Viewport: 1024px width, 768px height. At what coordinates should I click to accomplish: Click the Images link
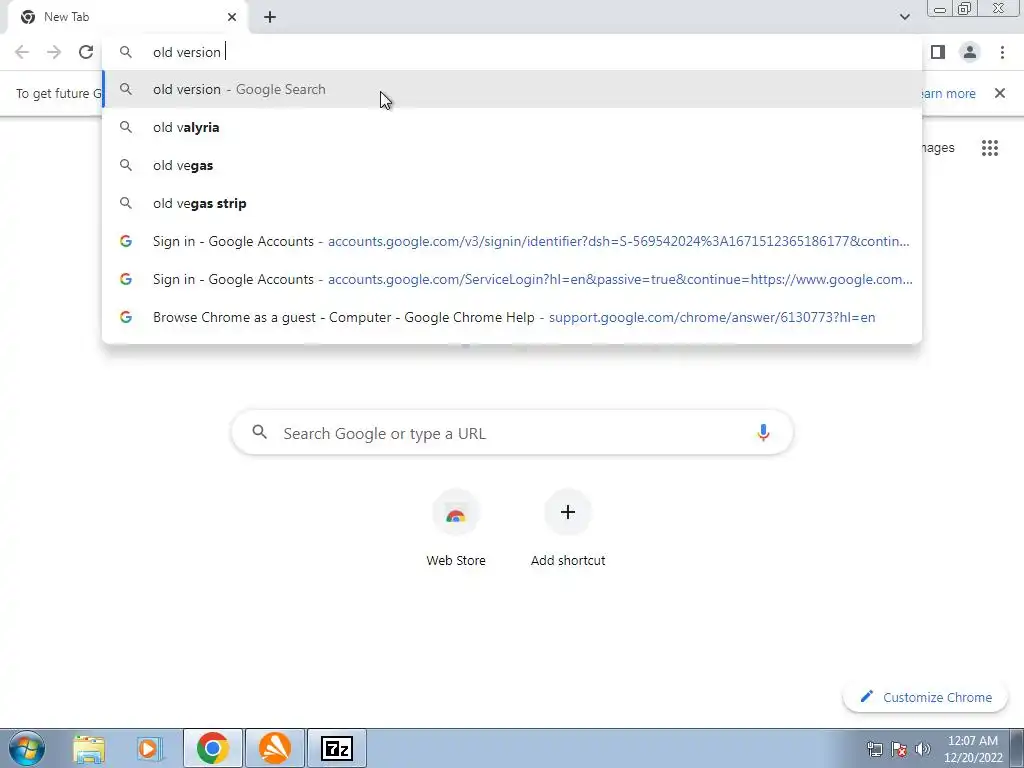pyautogui.click(x=938, y=148)
